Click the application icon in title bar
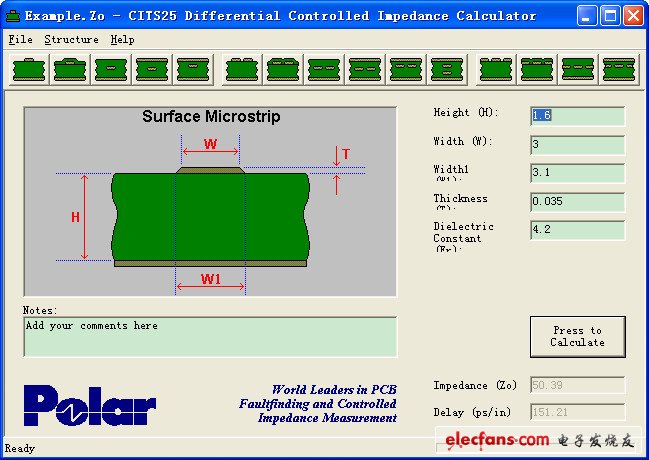This screenshot has width=649, height=460. point(13,15)
